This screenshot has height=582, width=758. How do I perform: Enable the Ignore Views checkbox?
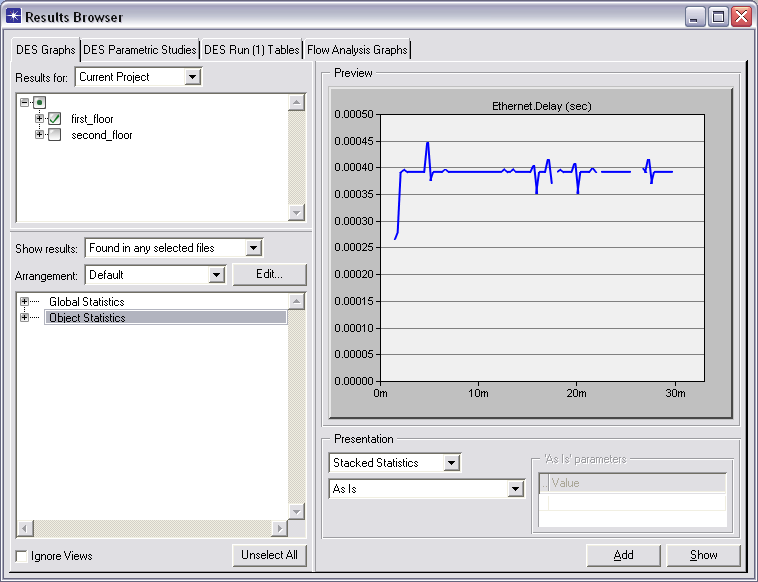[22, 556]
